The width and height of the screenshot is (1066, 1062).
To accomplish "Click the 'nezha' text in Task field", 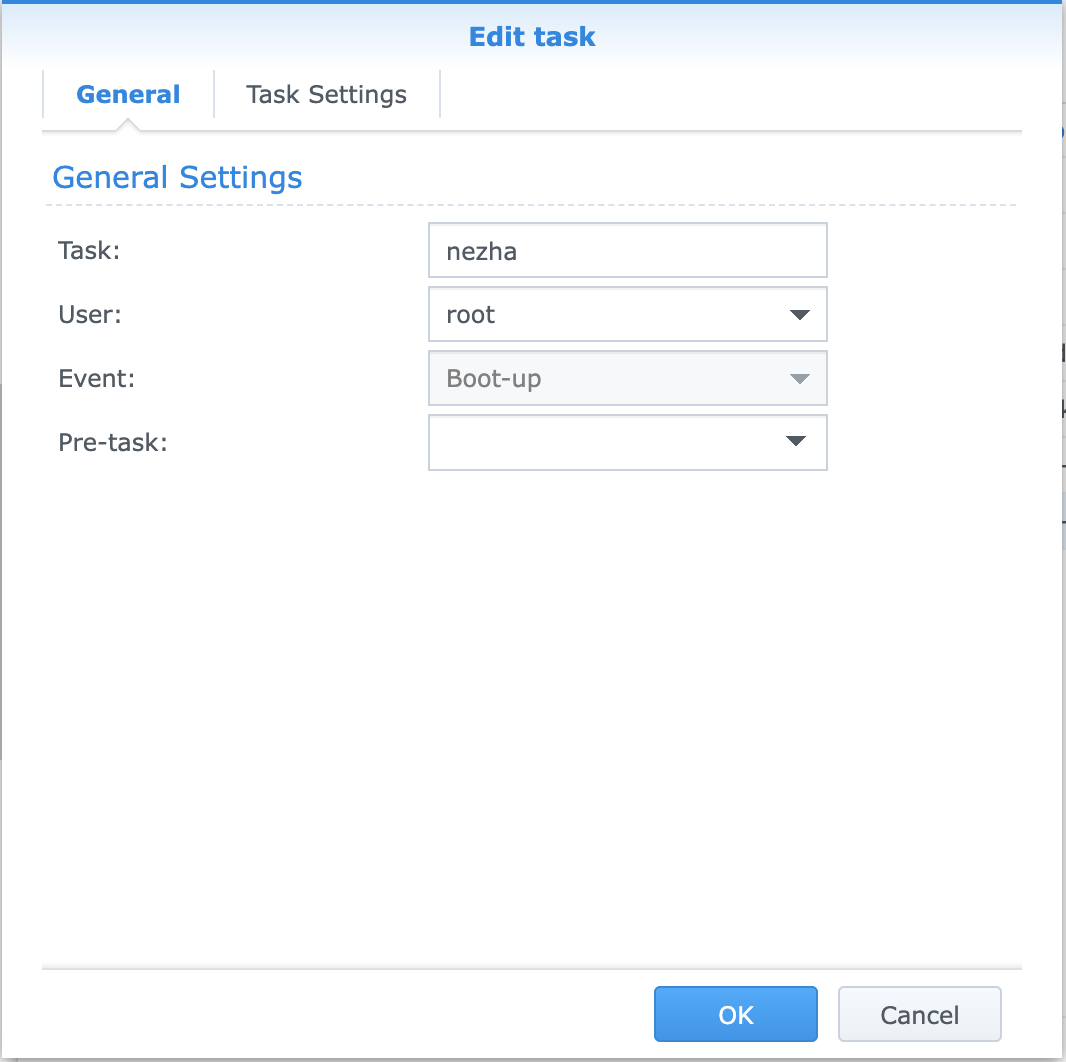I will (x=481, y=251).
